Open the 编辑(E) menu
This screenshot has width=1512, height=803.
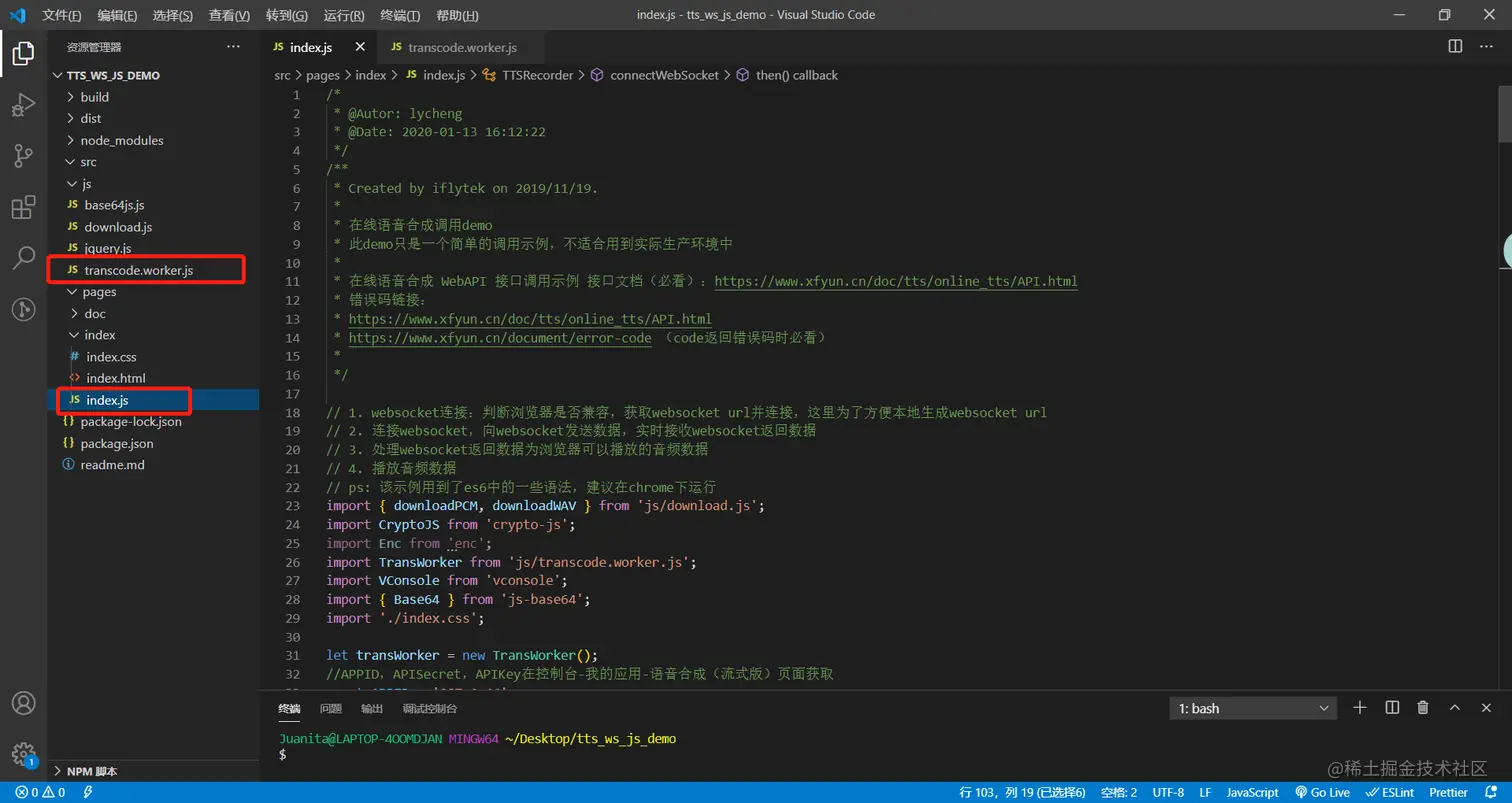117,15
